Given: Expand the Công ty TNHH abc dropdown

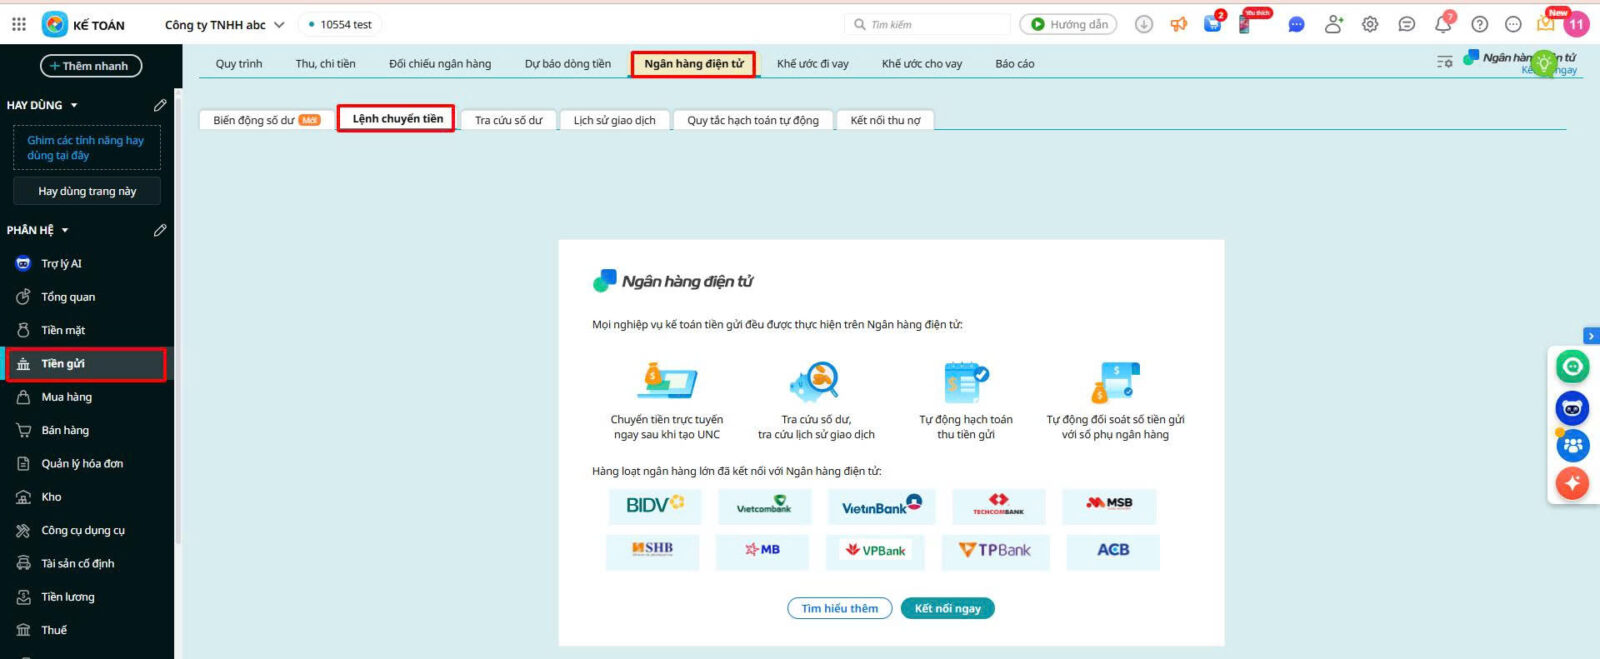Looking at the screenshot, I should (279, 25).
